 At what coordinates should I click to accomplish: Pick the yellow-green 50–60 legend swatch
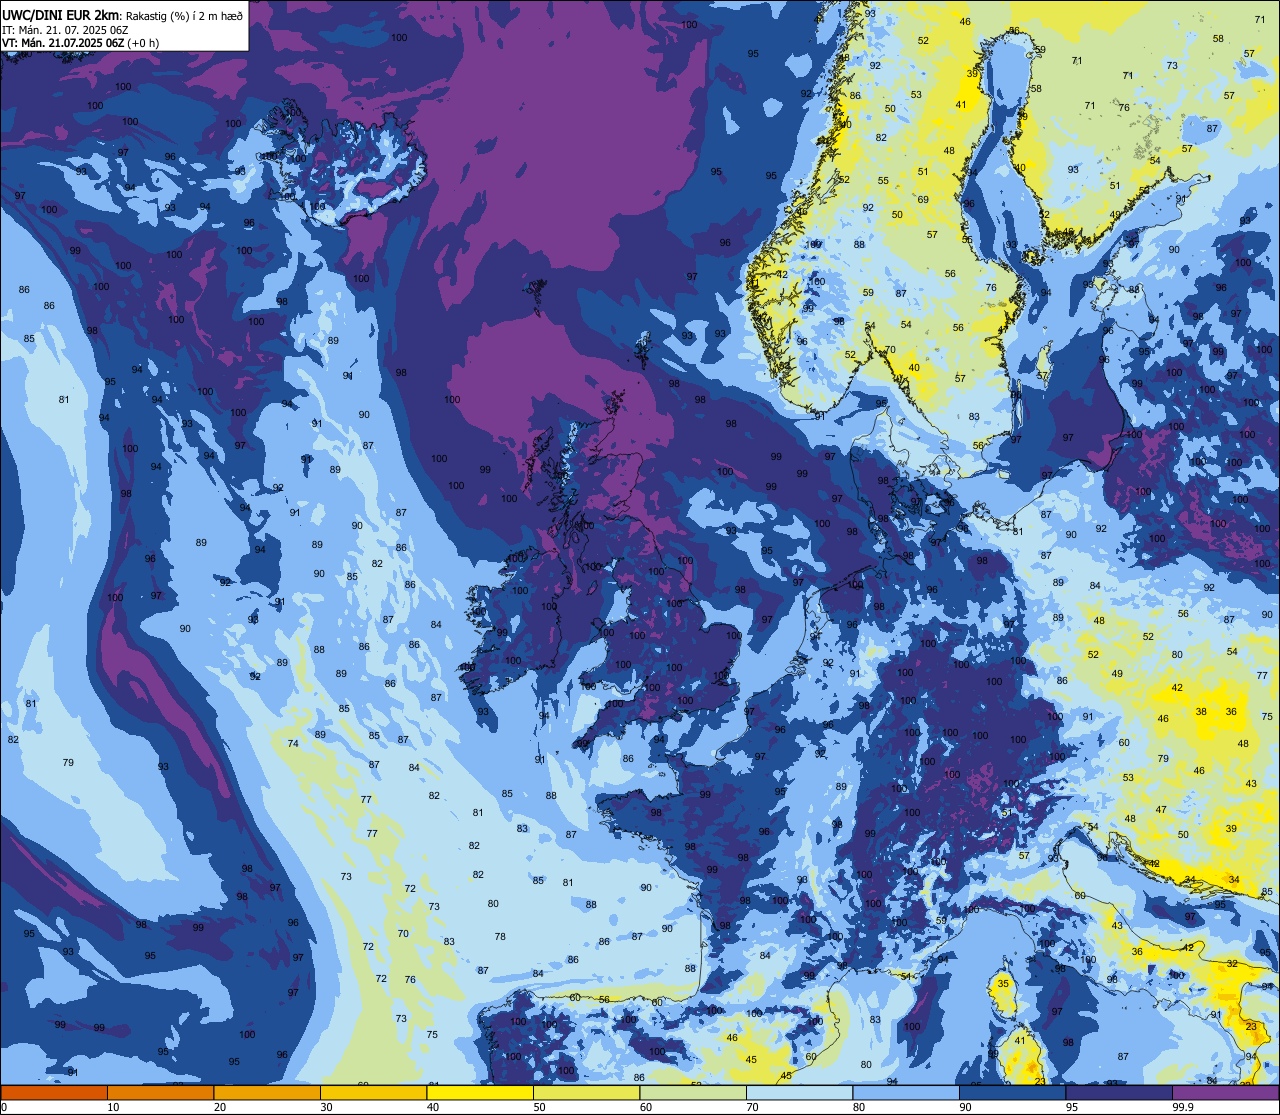point(586,1092)
